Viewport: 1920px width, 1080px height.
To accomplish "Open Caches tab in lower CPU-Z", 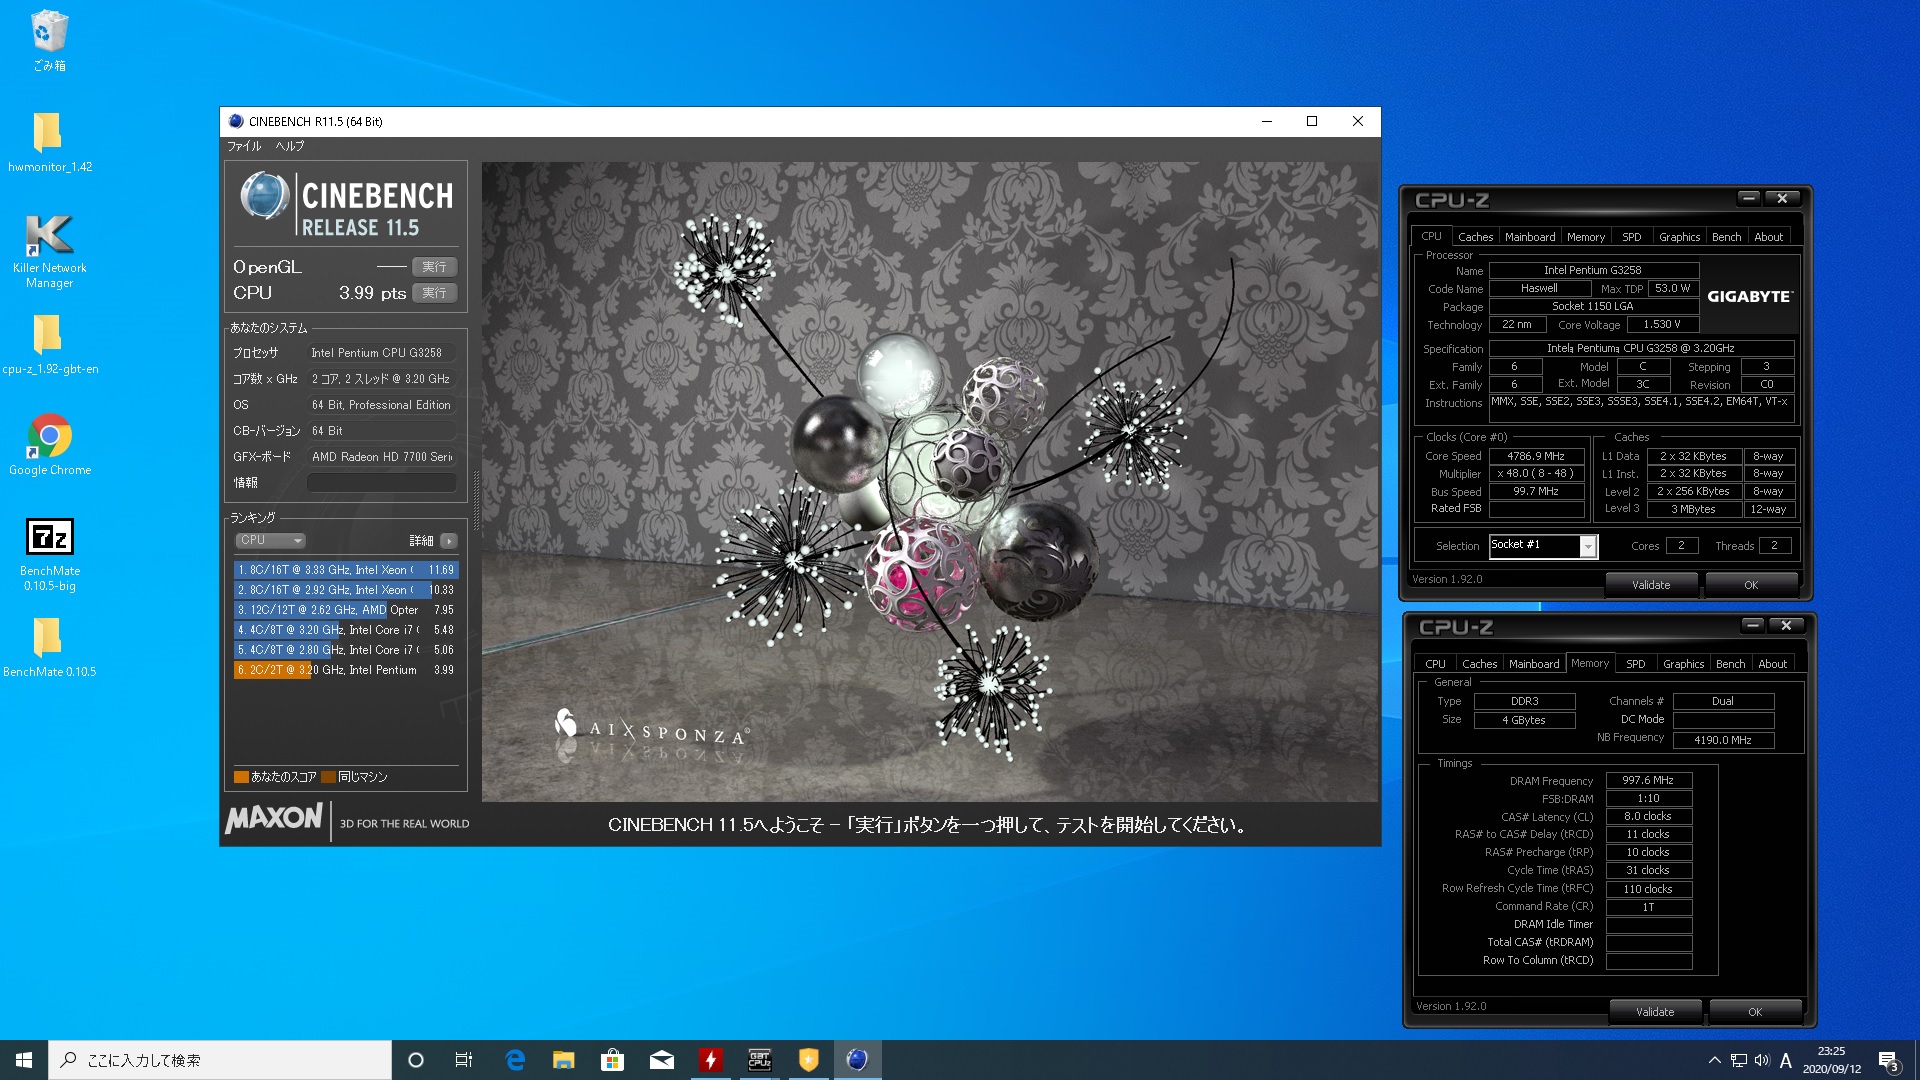I will pos(1479,664).
